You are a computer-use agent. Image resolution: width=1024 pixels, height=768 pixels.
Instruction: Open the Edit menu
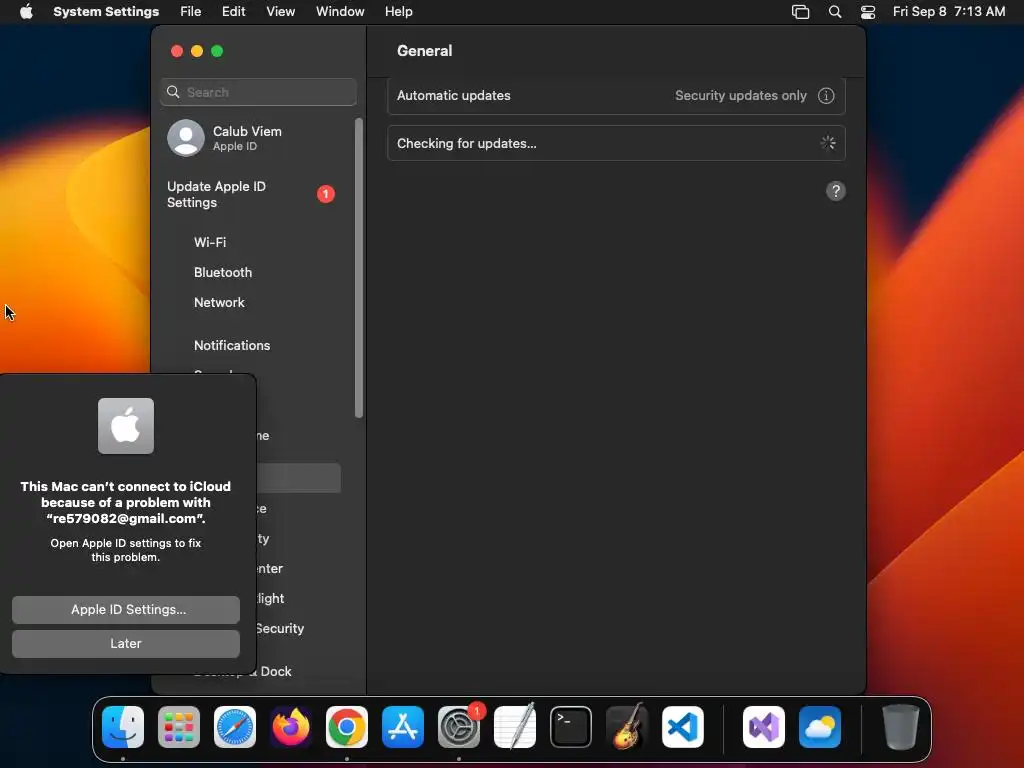pos(234,12)
